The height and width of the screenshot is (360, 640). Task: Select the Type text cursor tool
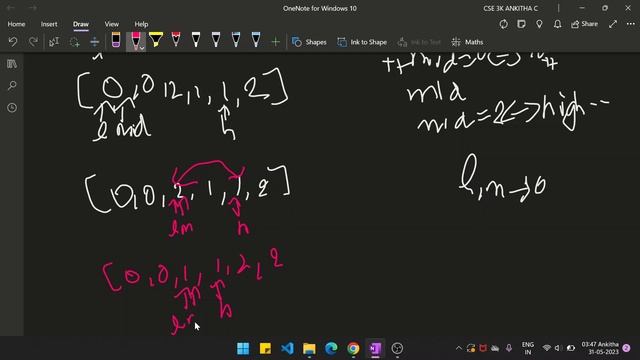pyautogui.click(x=54, y=42)
